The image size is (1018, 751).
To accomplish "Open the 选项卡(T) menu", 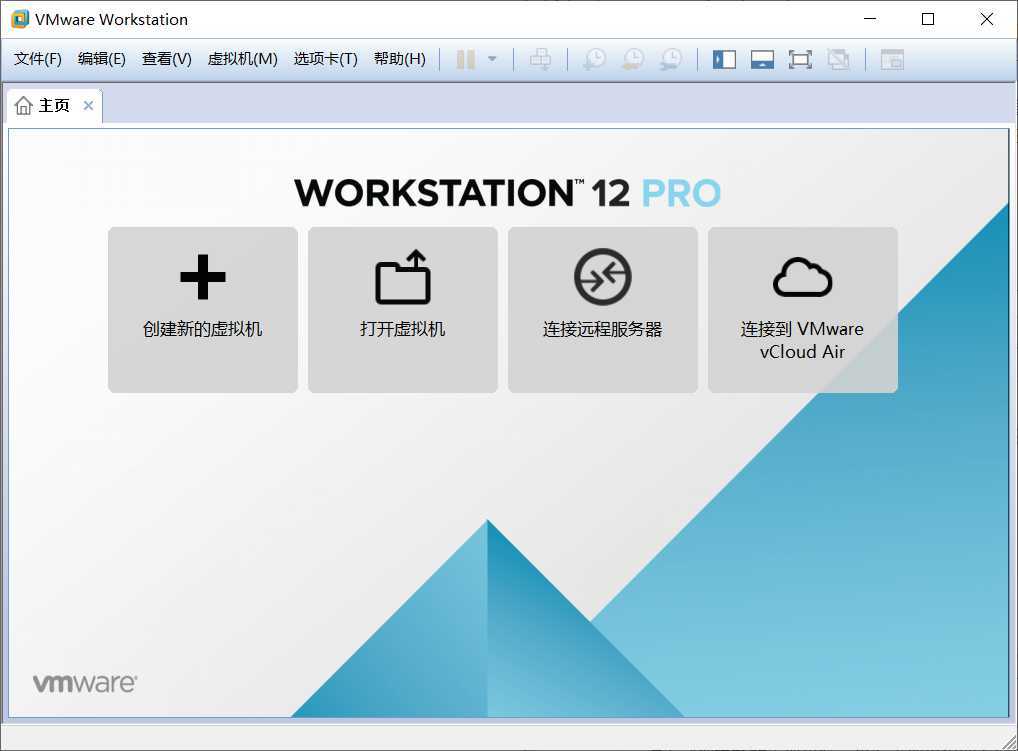I will click(x=325, y=59).
